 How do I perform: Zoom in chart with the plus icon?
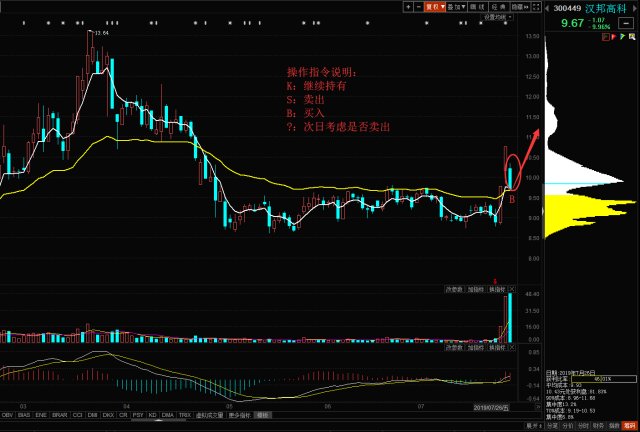tap(408, 7)
